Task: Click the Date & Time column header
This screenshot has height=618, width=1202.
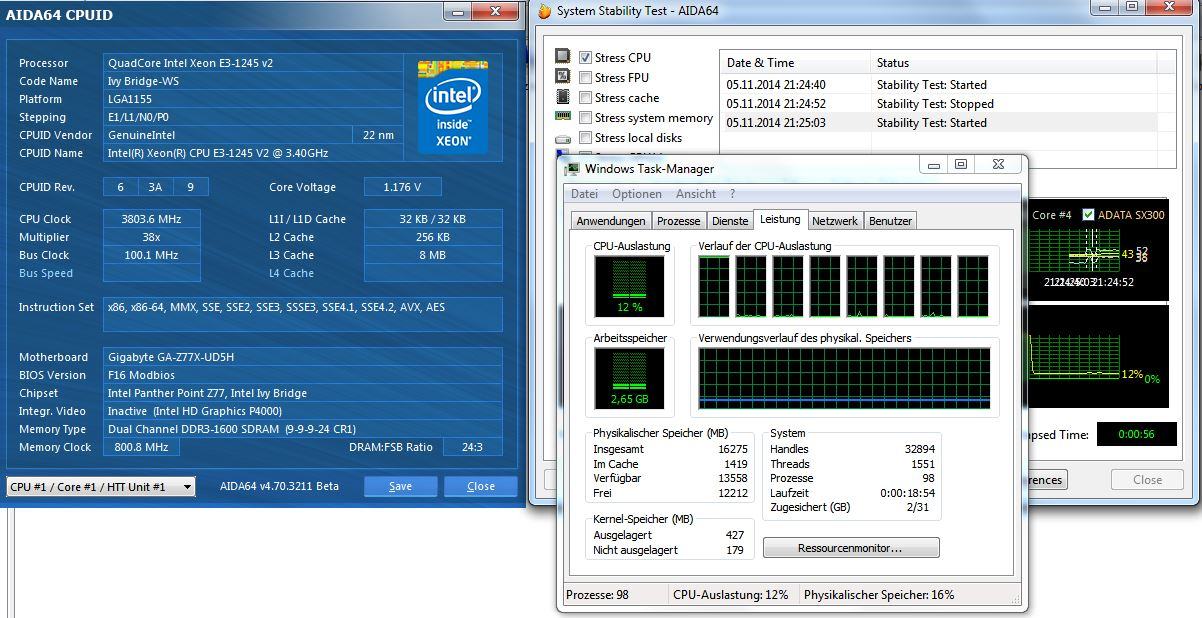Action: tap(795, 62)
